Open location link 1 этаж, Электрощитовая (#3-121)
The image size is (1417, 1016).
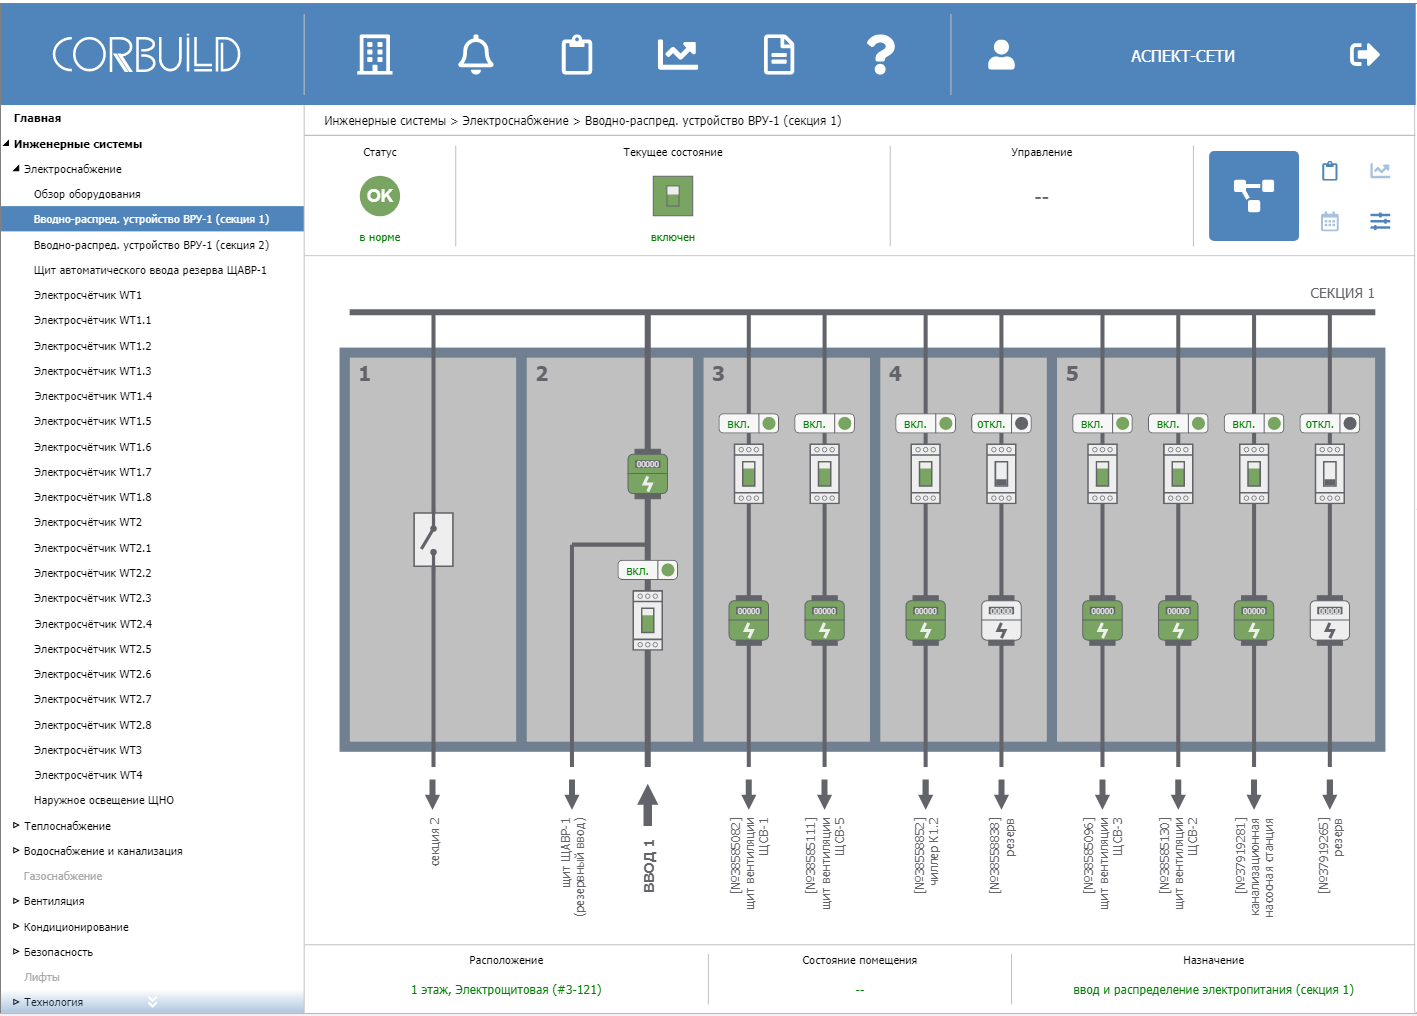506,990
